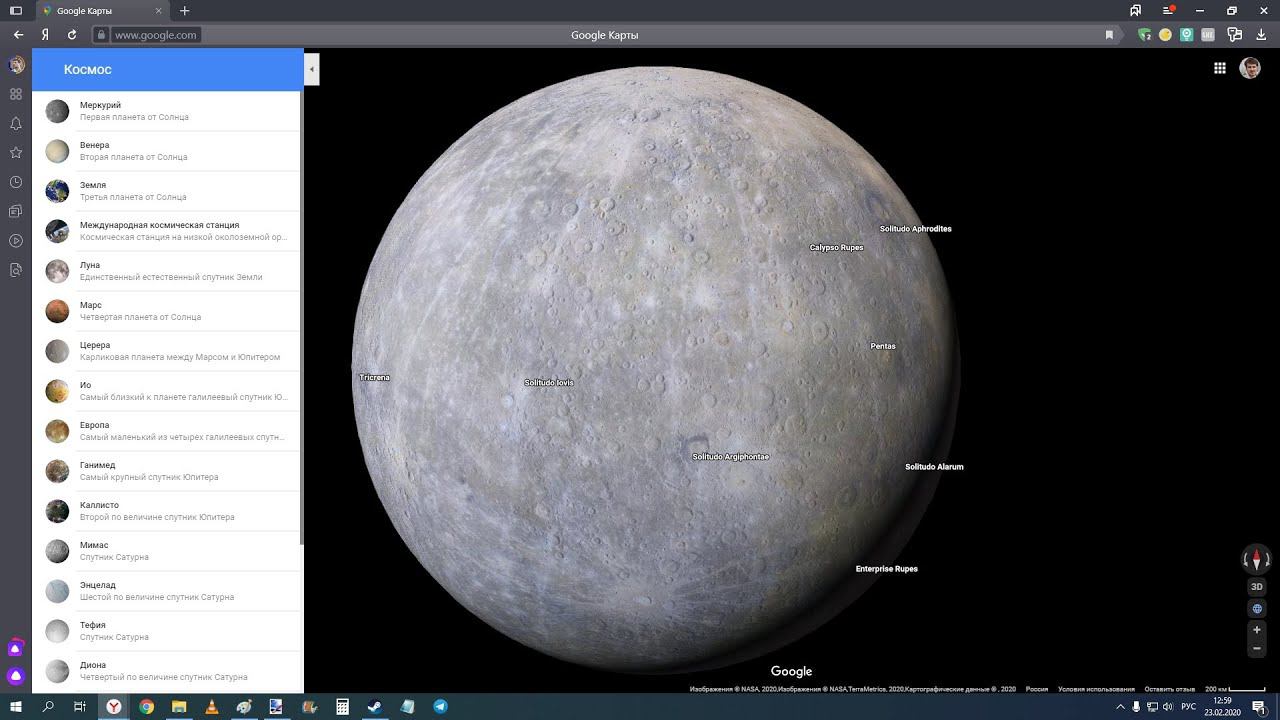
Task: Reset map orientation with the compass
Action: pyautogui.click(x=1257, y=560)
